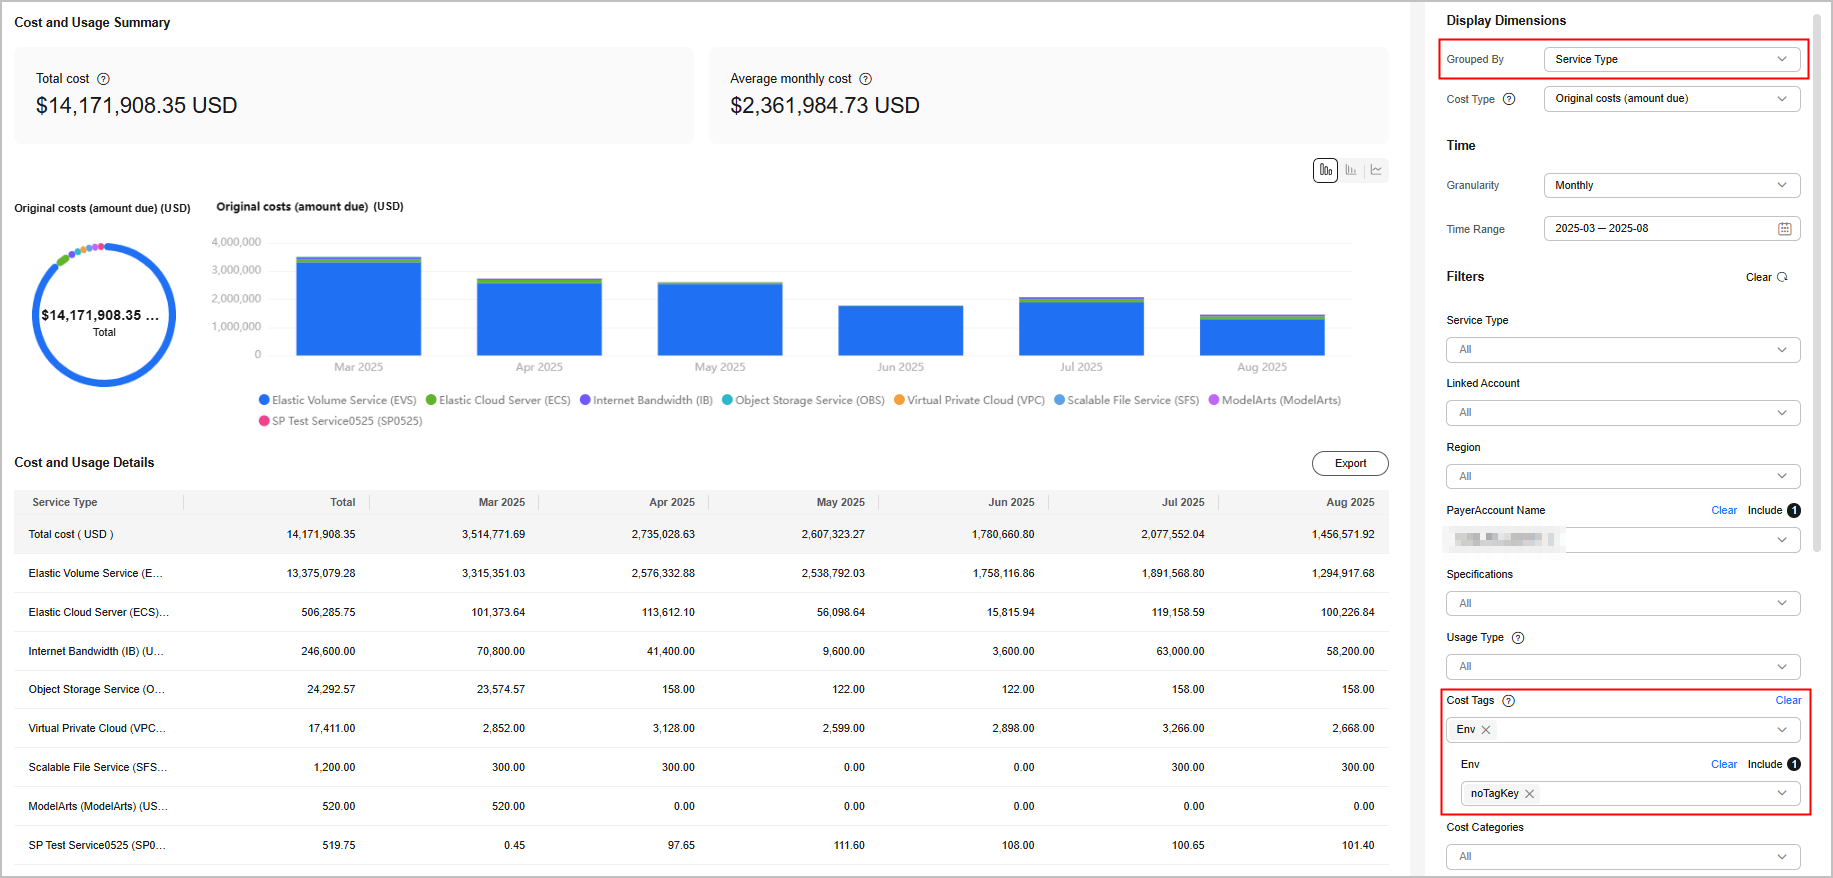This screenshot has height=878, width=1833.
Task: Switch to the line chart view
Action: [x=1377, y=170]
